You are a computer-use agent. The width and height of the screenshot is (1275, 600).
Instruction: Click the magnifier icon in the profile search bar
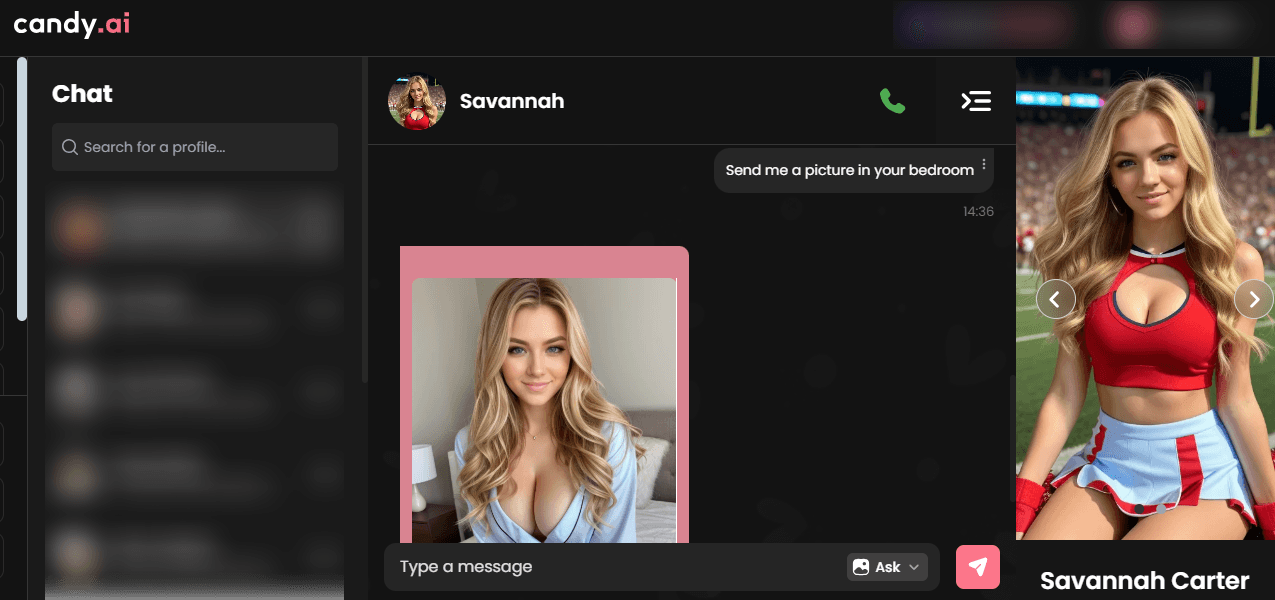point(69,146)
